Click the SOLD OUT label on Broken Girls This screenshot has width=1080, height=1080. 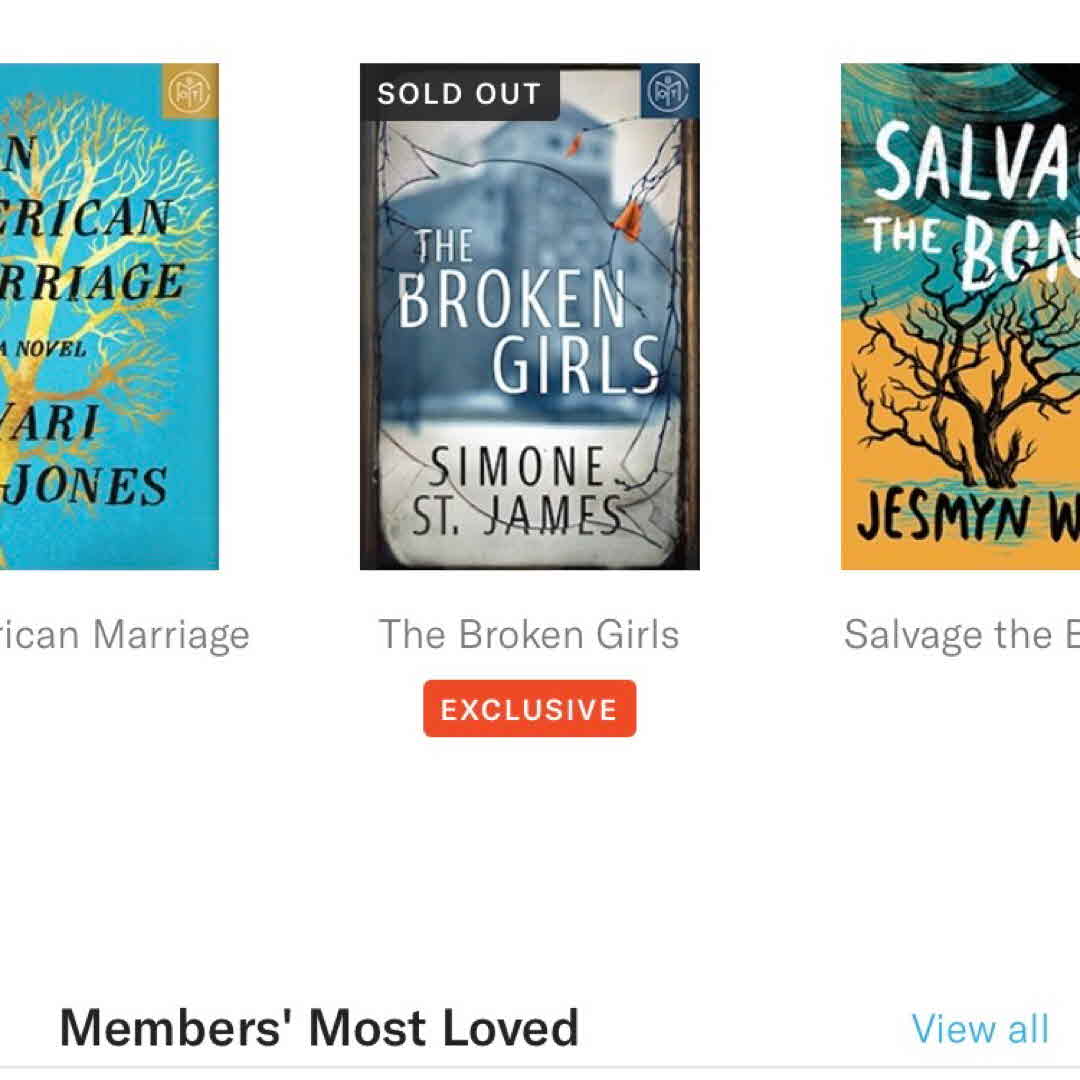coord(459,94)
